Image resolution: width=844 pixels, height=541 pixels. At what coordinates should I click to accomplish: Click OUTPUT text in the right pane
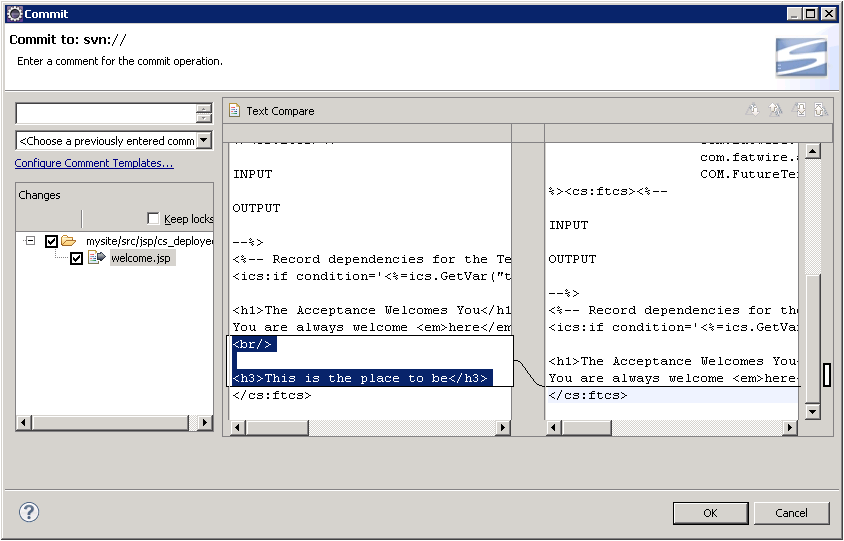572,259
